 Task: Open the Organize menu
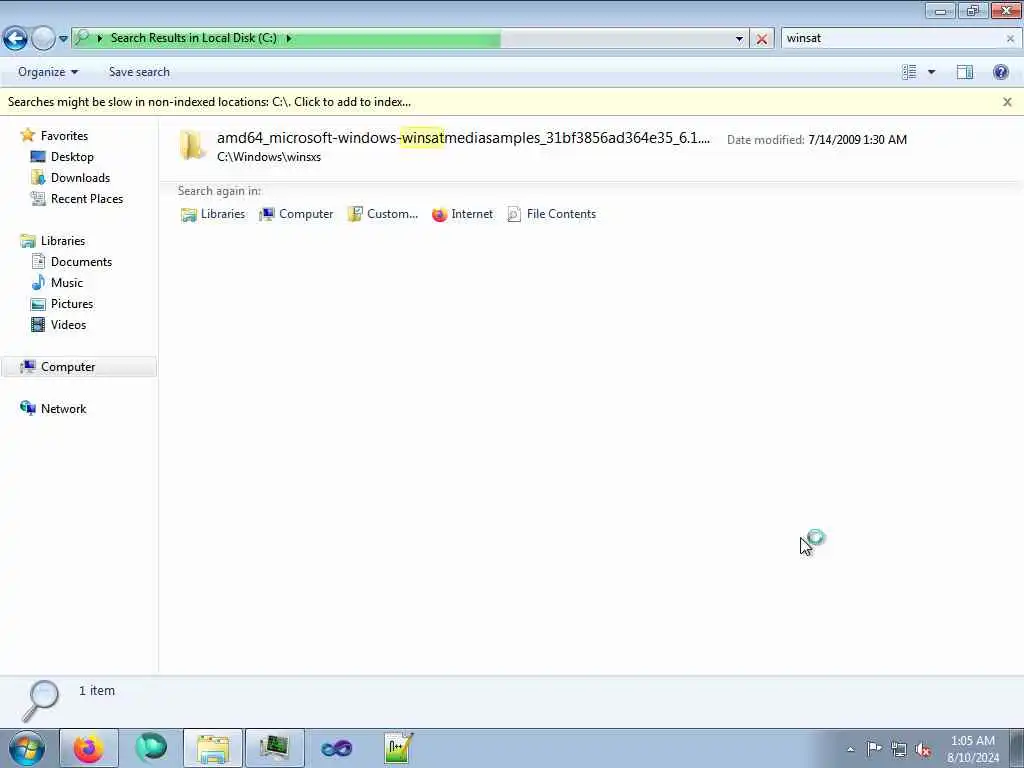click(x=48, y=72)
